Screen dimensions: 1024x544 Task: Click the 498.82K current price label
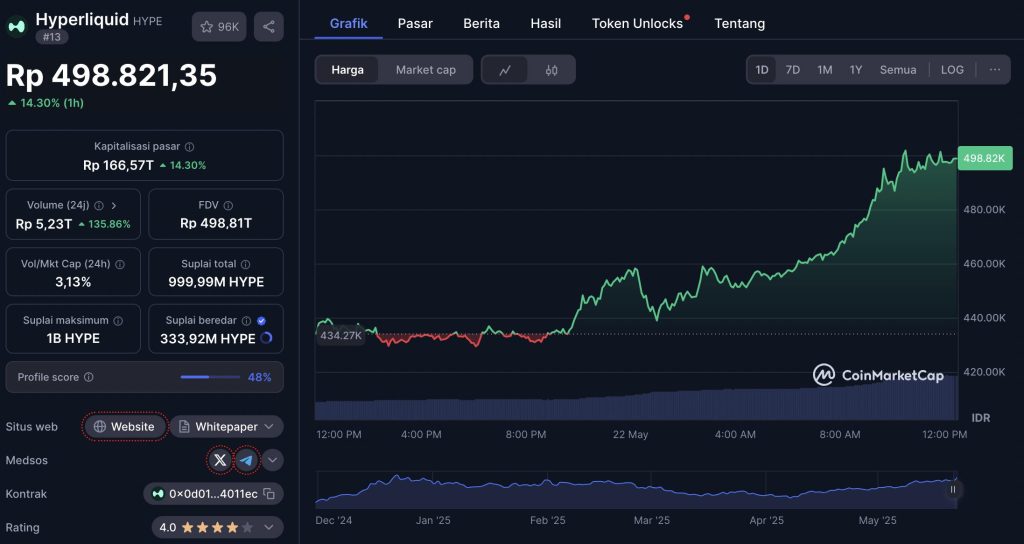click(984, 159)
